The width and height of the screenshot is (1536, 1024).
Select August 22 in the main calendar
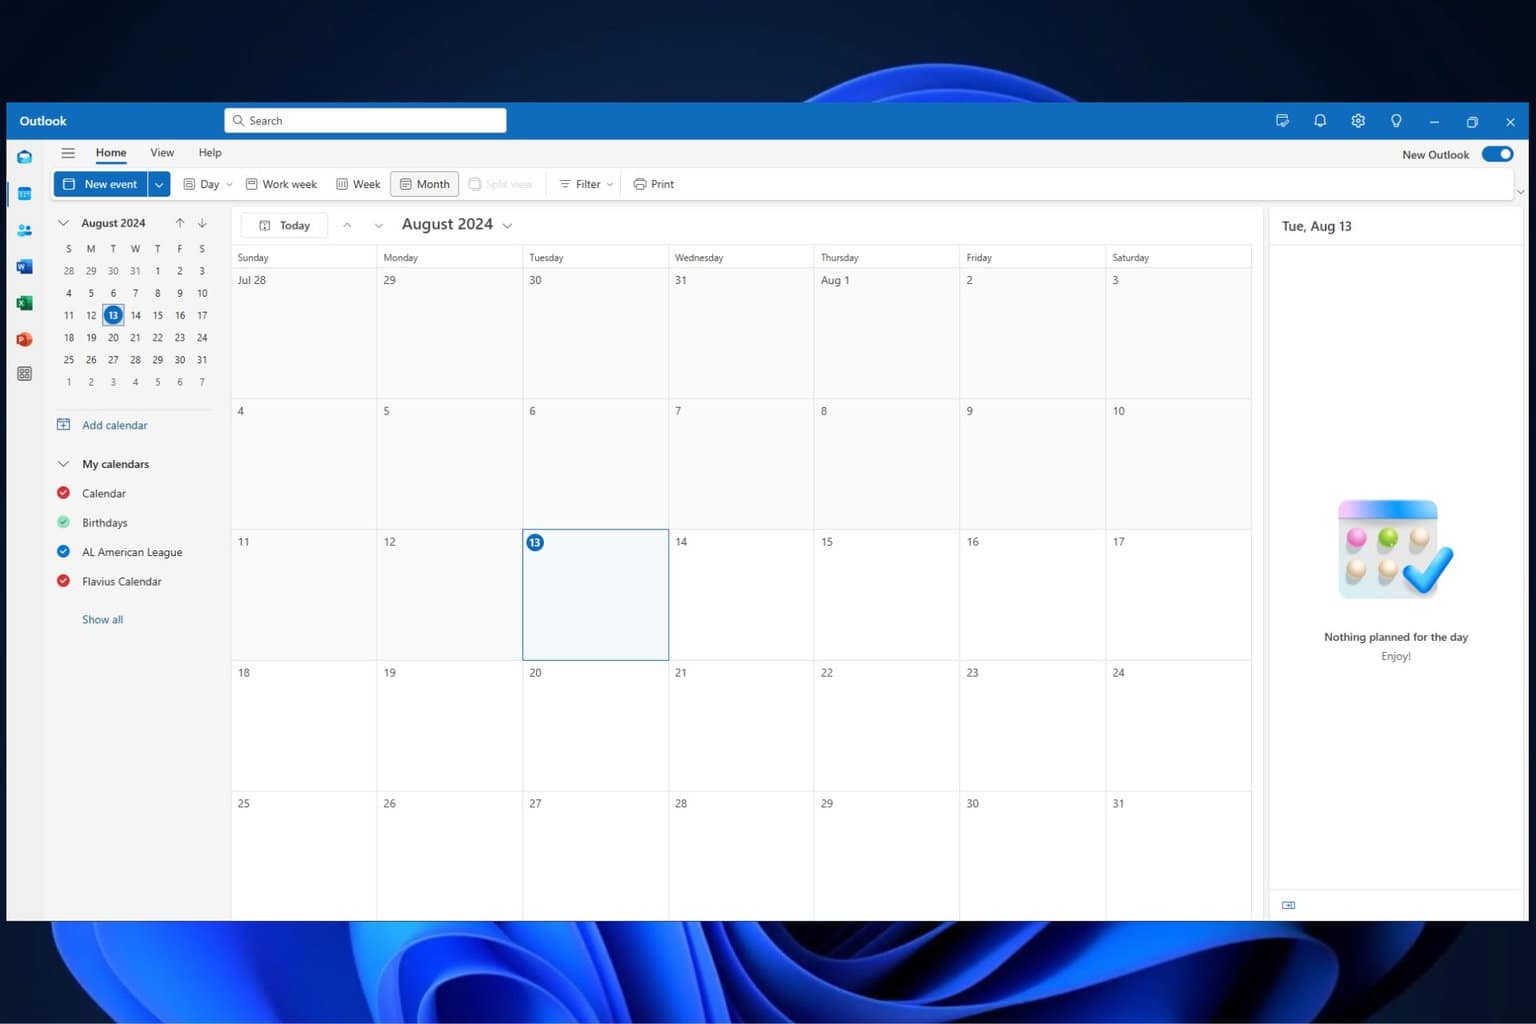(886, 725)
